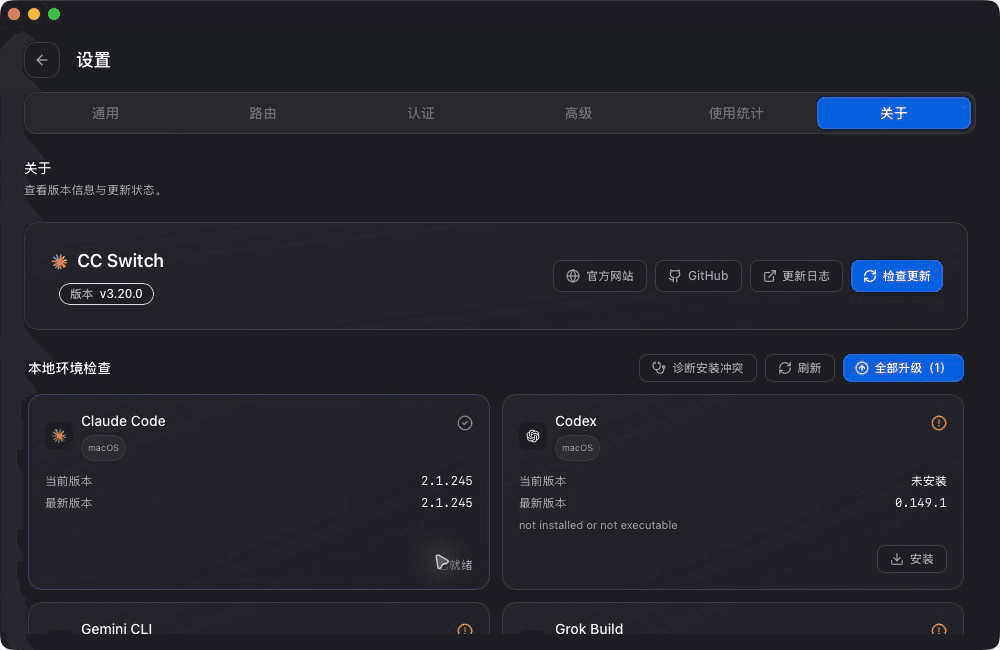1000x650 pixels.
Task: Select the 认证 tab
Action: tap(421, 113)
